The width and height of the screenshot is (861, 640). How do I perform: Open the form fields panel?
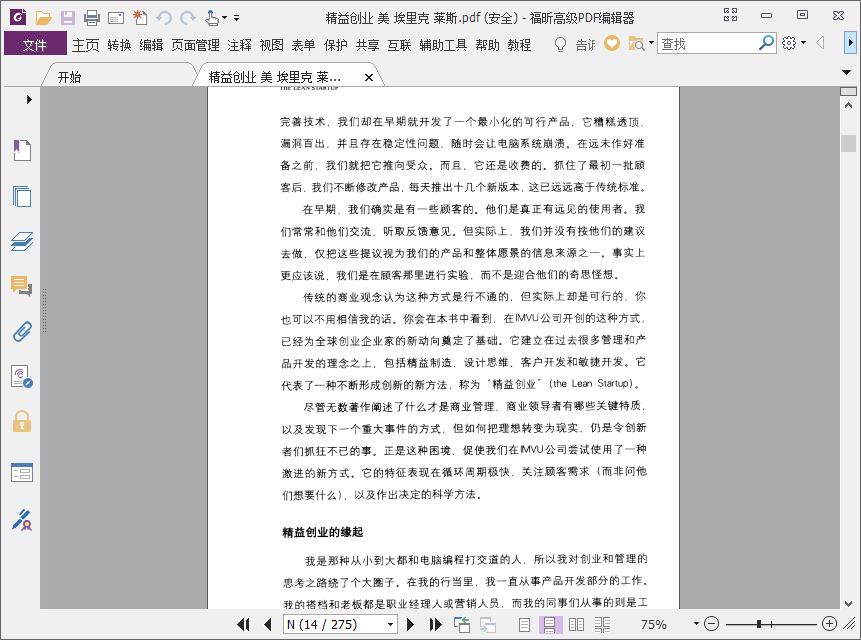point(22,472)
